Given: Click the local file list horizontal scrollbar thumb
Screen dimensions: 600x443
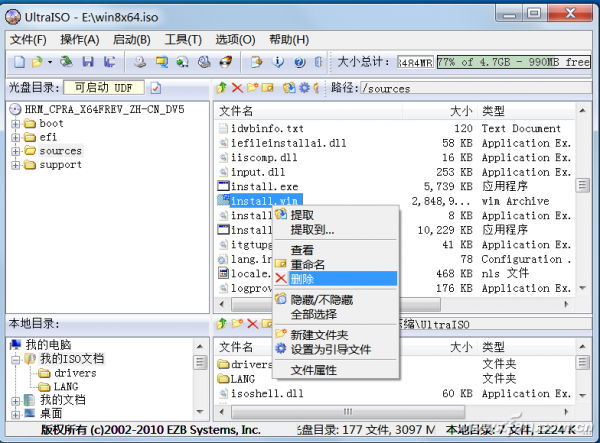Looking at the screenshot, I should 348,412.
